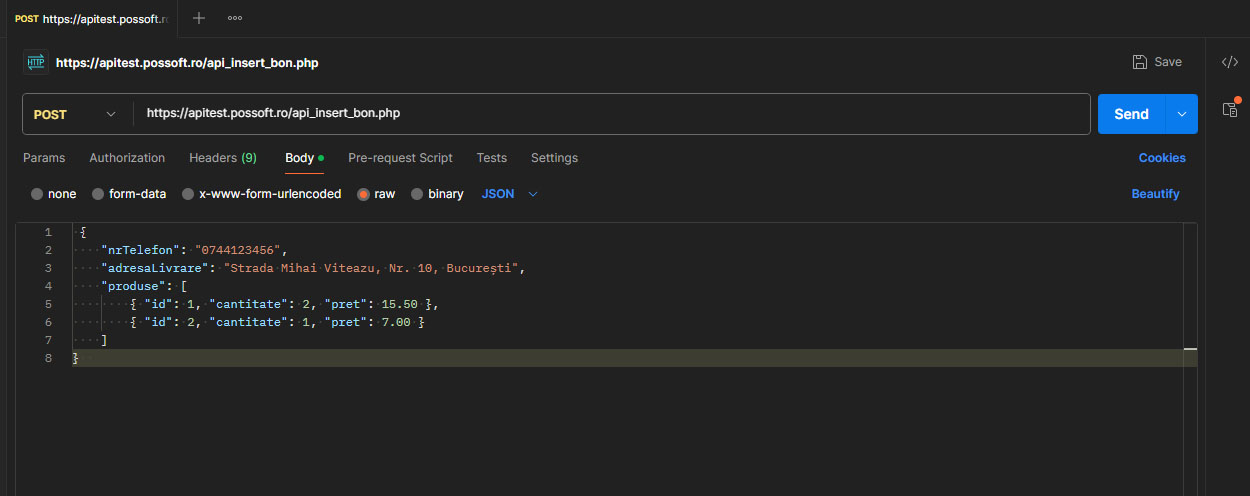Select the form-data body option
This screenshot has width=1250, height=496.
pos(129,194)
